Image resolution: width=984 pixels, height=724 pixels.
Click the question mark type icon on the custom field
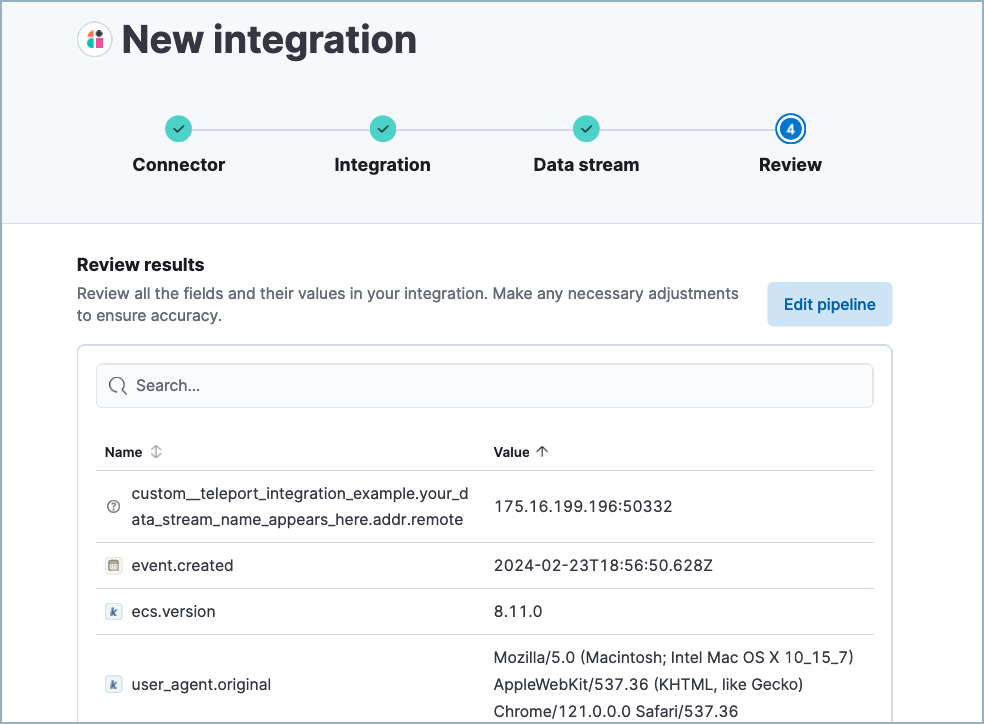pyautogui.click(x=113, y=506)
